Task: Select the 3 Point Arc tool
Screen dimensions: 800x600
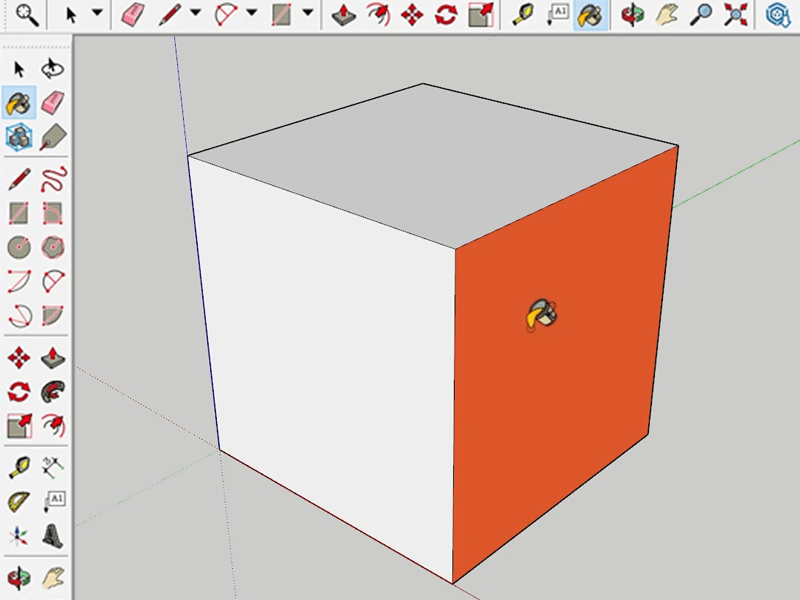Action: click(x=20, y=315)
